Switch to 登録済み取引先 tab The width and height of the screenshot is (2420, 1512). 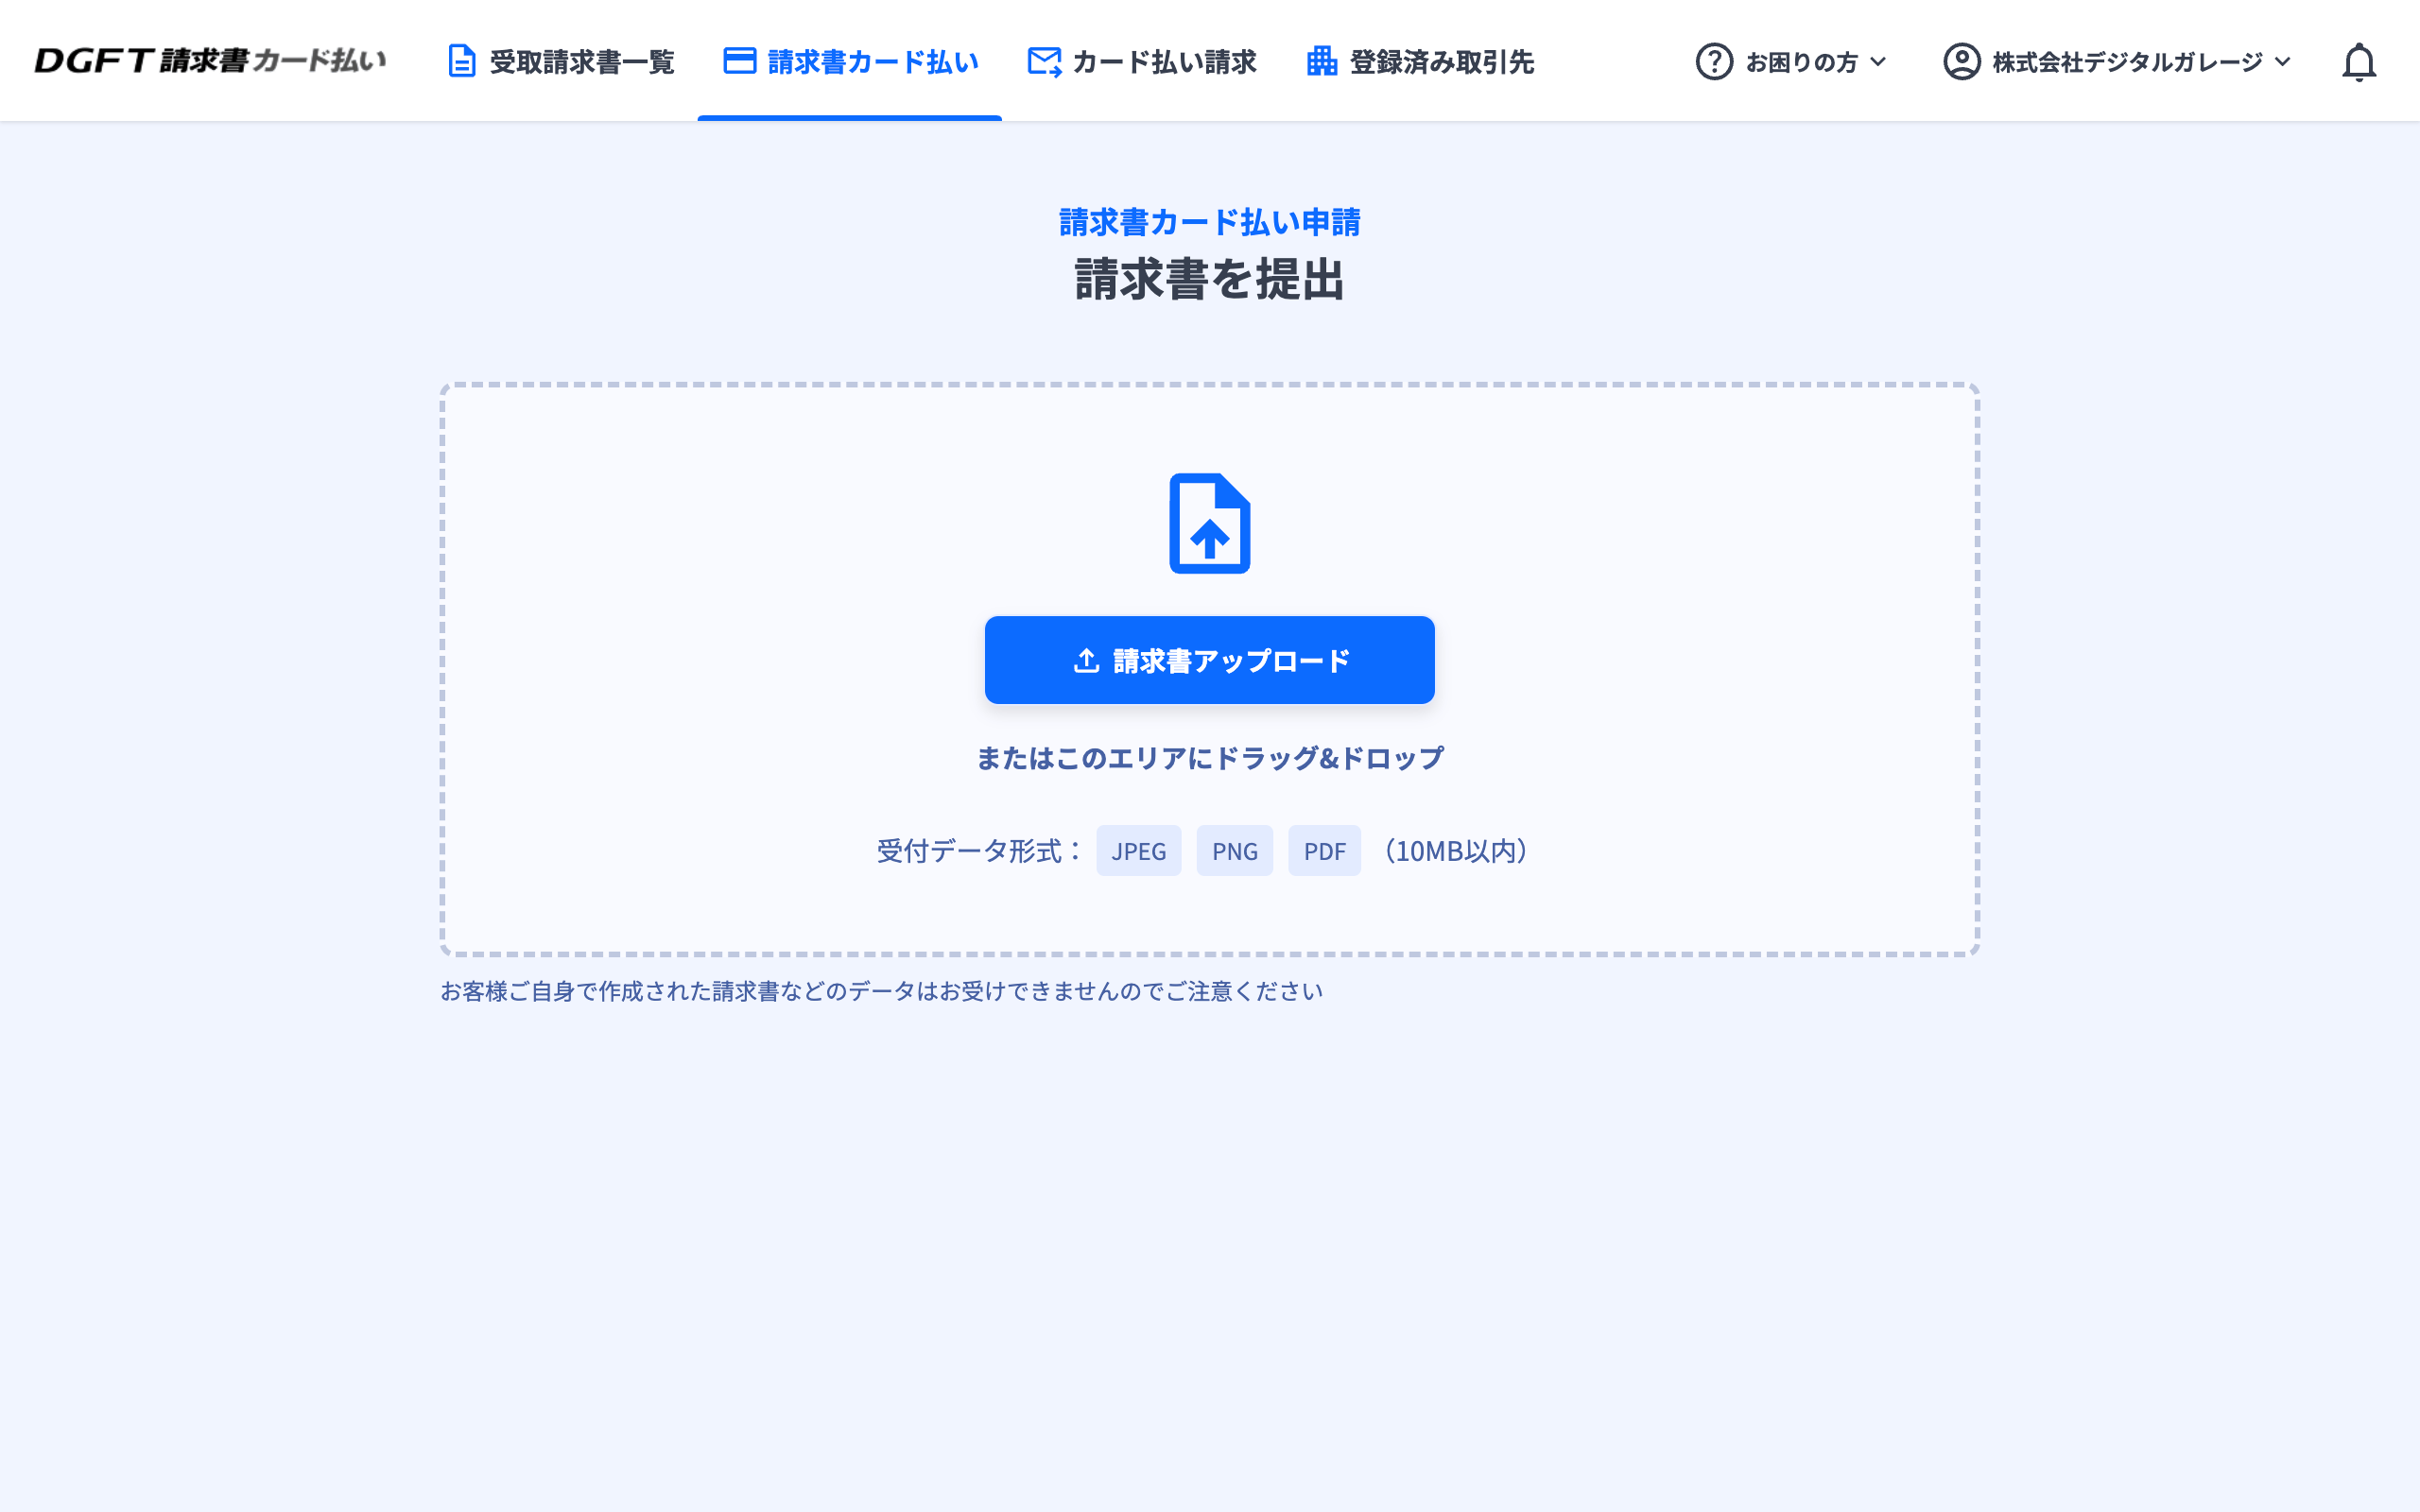(x=1441, y=62)
